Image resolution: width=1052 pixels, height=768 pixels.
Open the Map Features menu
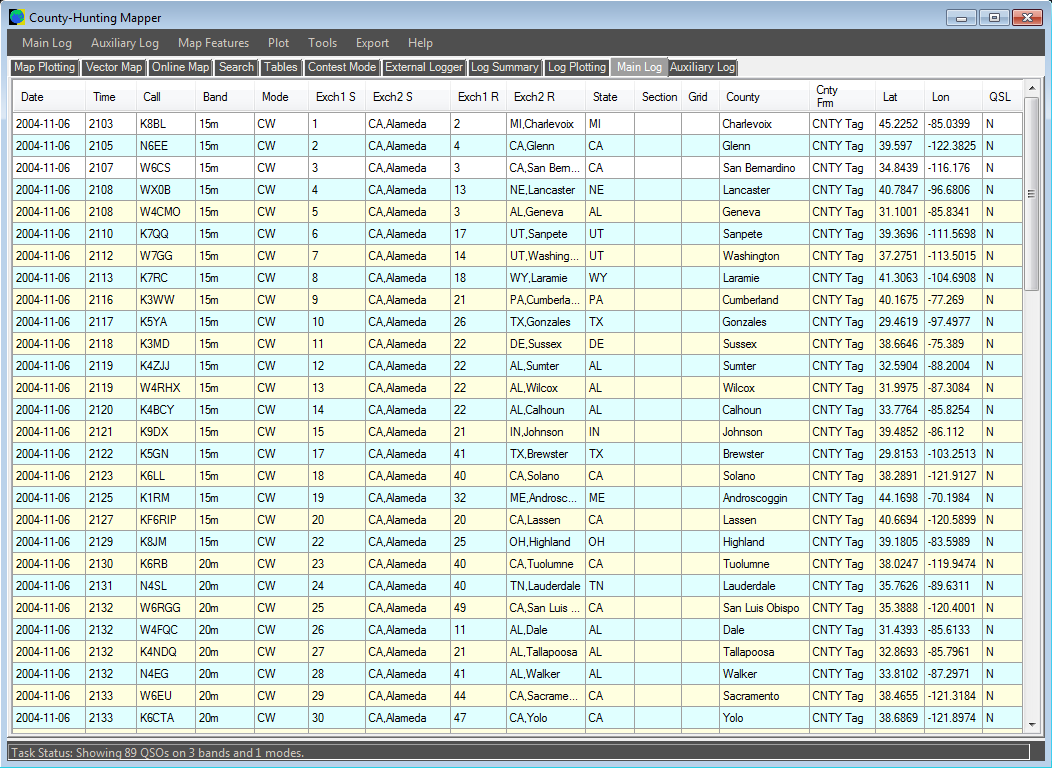(x=213, y=43)
